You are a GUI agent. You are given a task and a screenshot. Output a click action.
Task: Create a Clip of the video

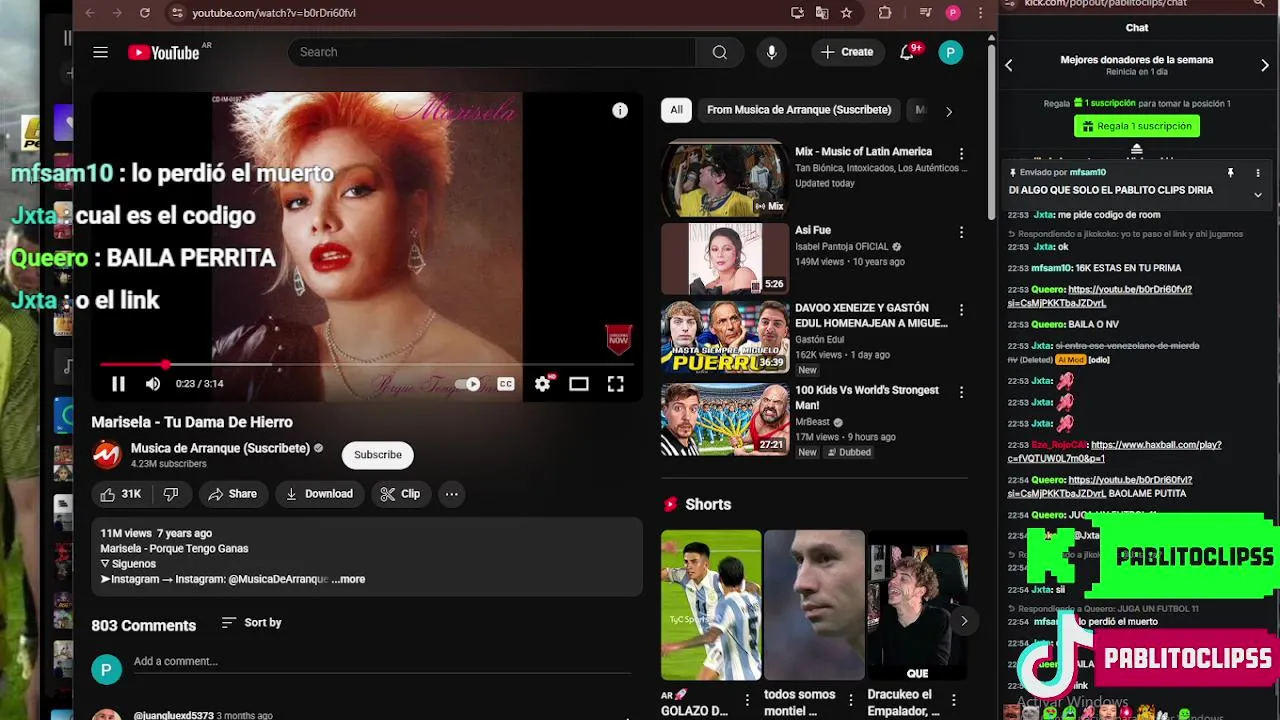click(x=400, y=494)
